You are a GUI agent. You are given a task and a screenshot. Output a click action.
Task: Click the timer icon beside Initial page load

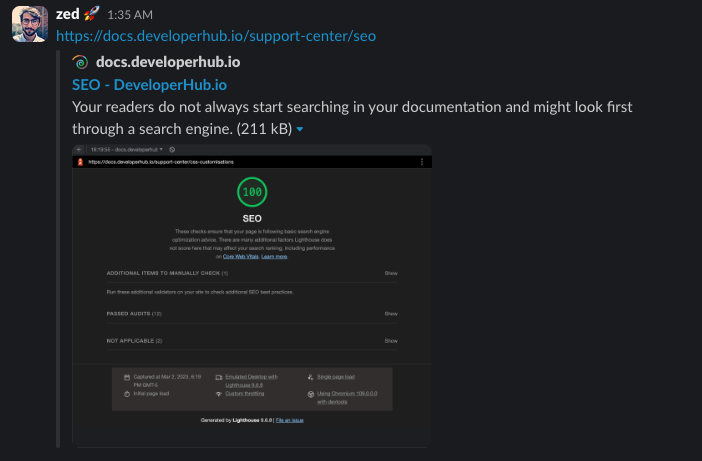click(x=127, y=394)
